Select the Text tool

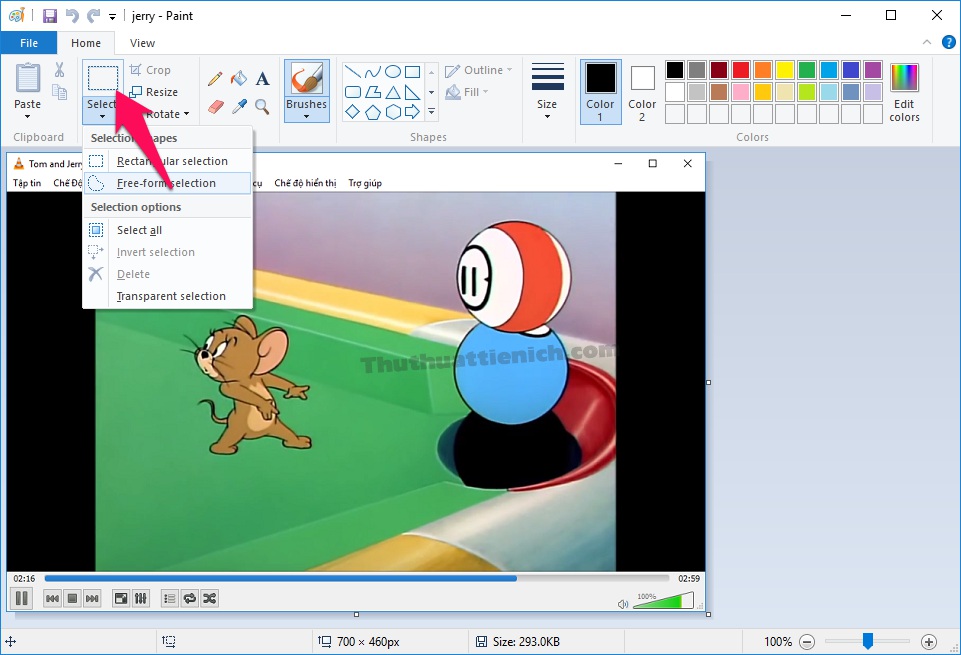(x=262, y=79)
